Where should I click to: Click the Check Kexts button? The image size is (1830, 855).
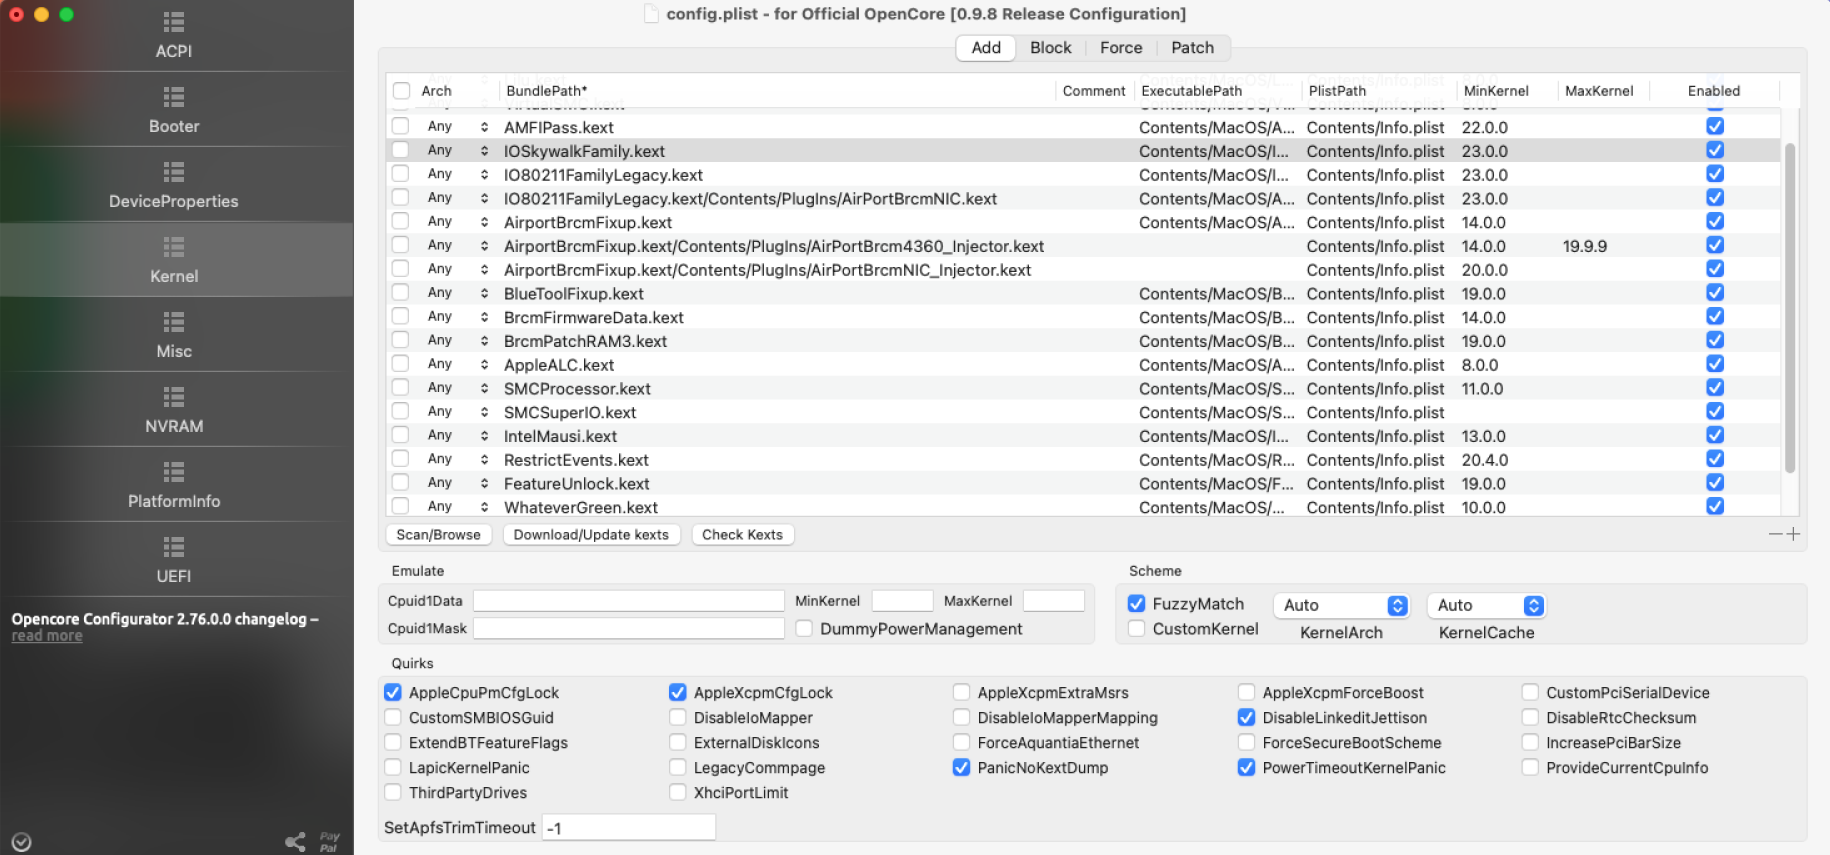click(742, 535)
